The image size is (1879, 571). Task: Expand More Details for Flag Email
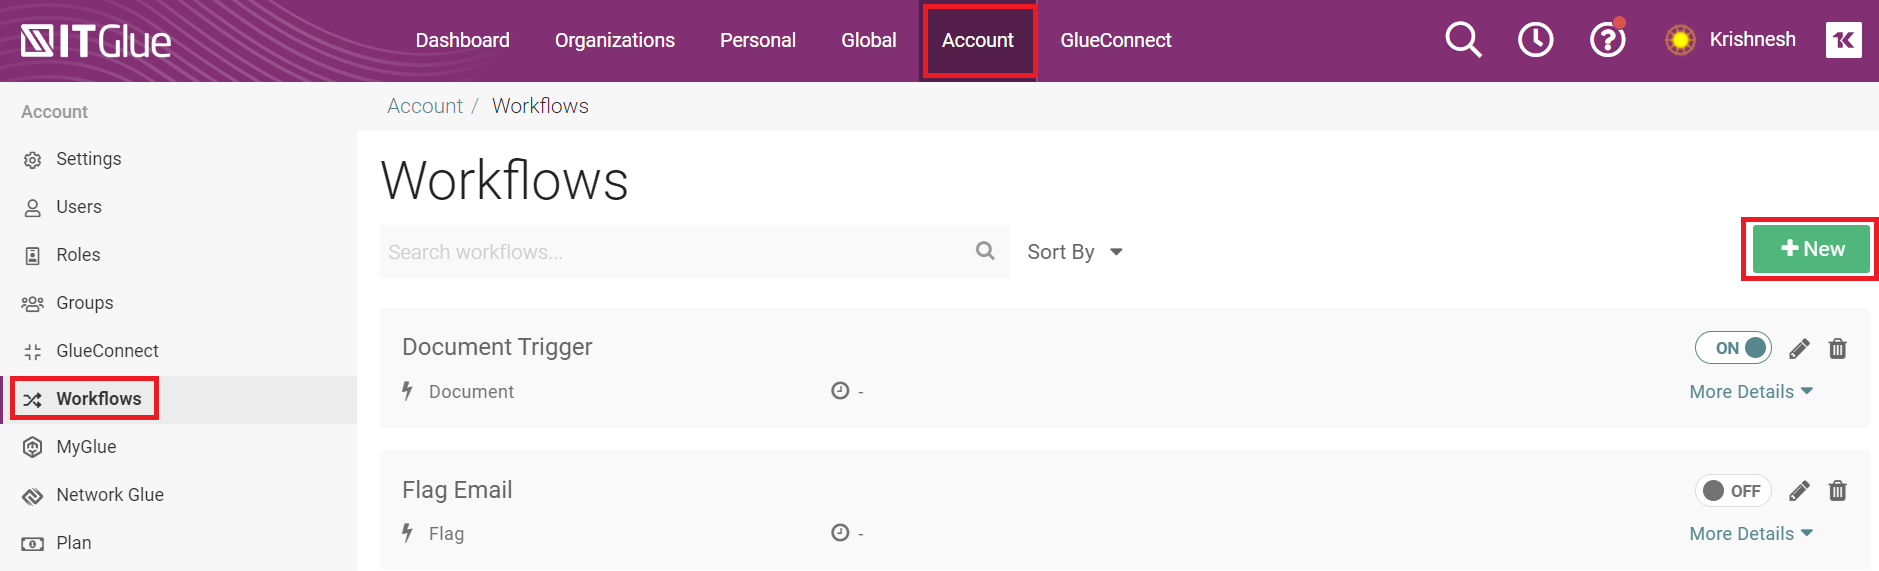(x=1751, y=534)
